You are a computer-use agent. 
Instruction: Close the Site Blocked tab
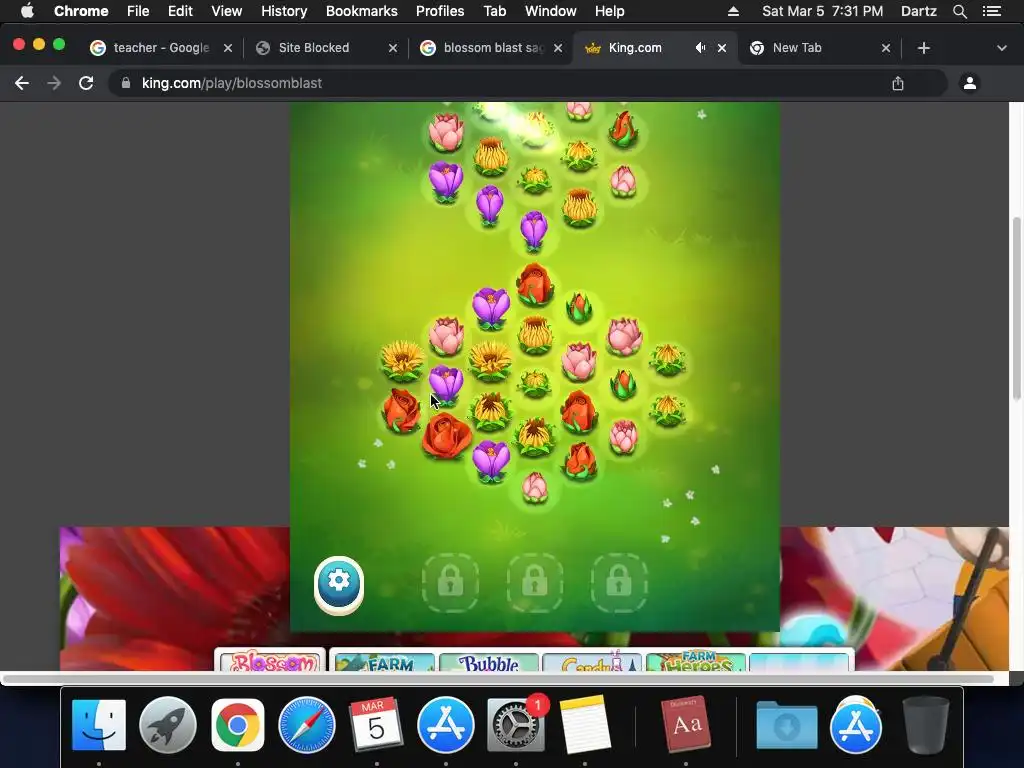392,48
